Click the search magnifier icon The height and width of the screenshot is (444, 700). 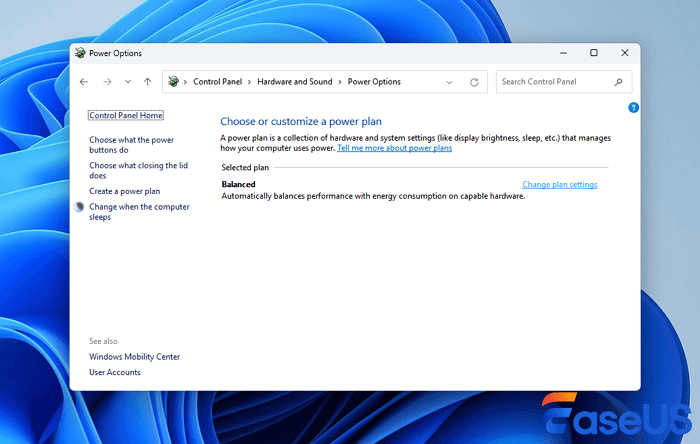pos(618,82)
